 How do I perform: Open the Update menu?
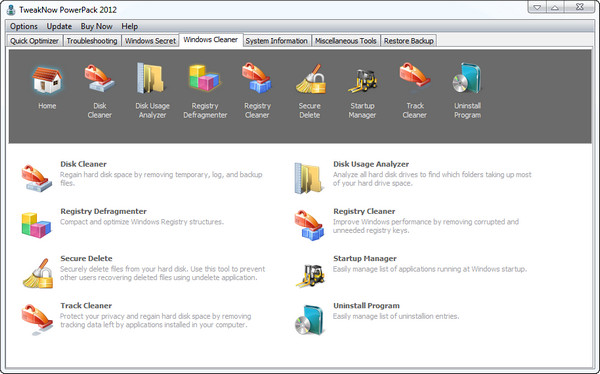59,26
